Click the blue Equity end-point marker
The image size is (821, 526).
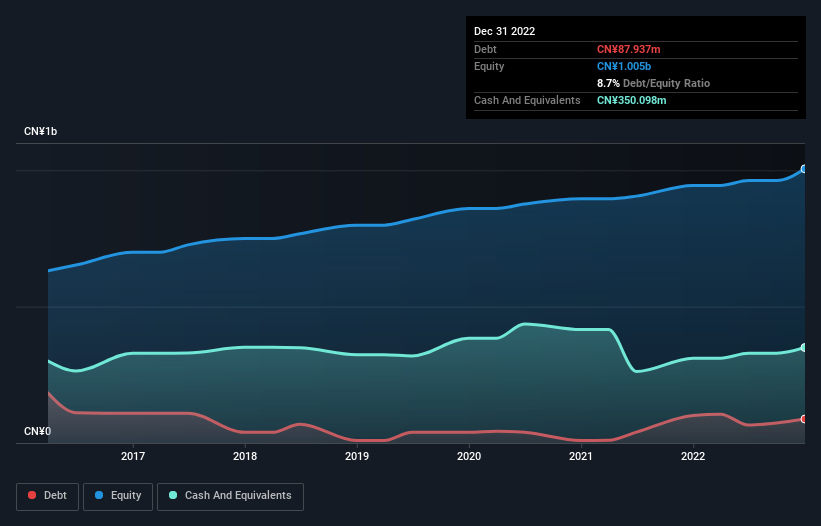(804, 169)
